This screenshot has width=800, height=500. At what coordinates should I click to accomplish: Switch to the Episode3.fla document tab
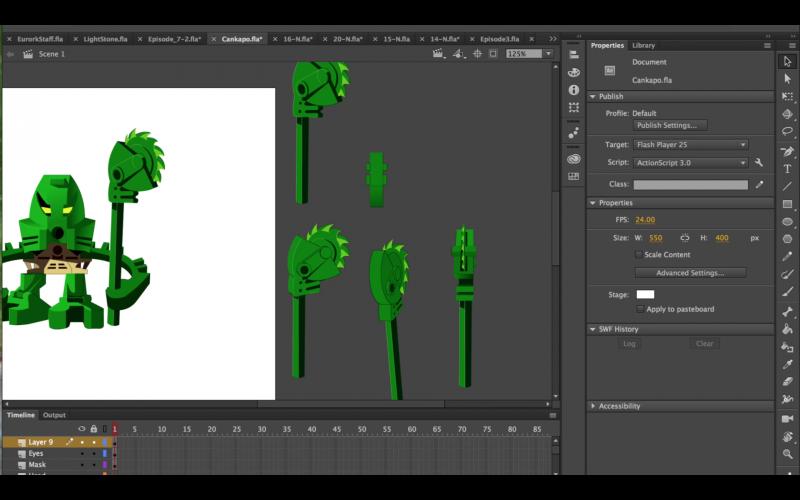coord(499,39)
